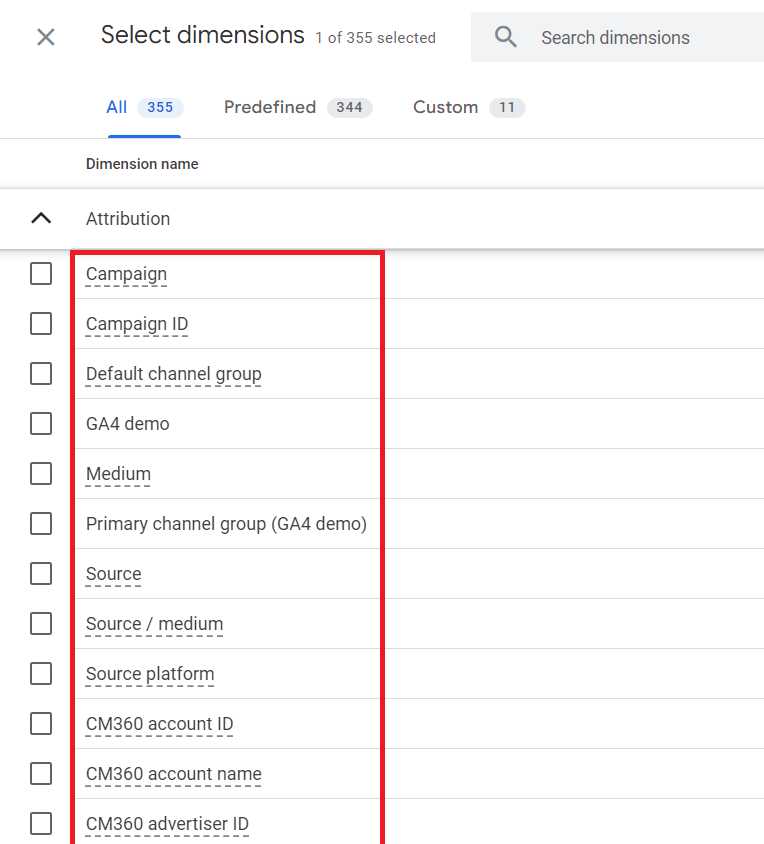Toggle Primary channel group (GA4 demo) checkbox
Viewport: 764px width, 844px height.
tap(41, 524)
